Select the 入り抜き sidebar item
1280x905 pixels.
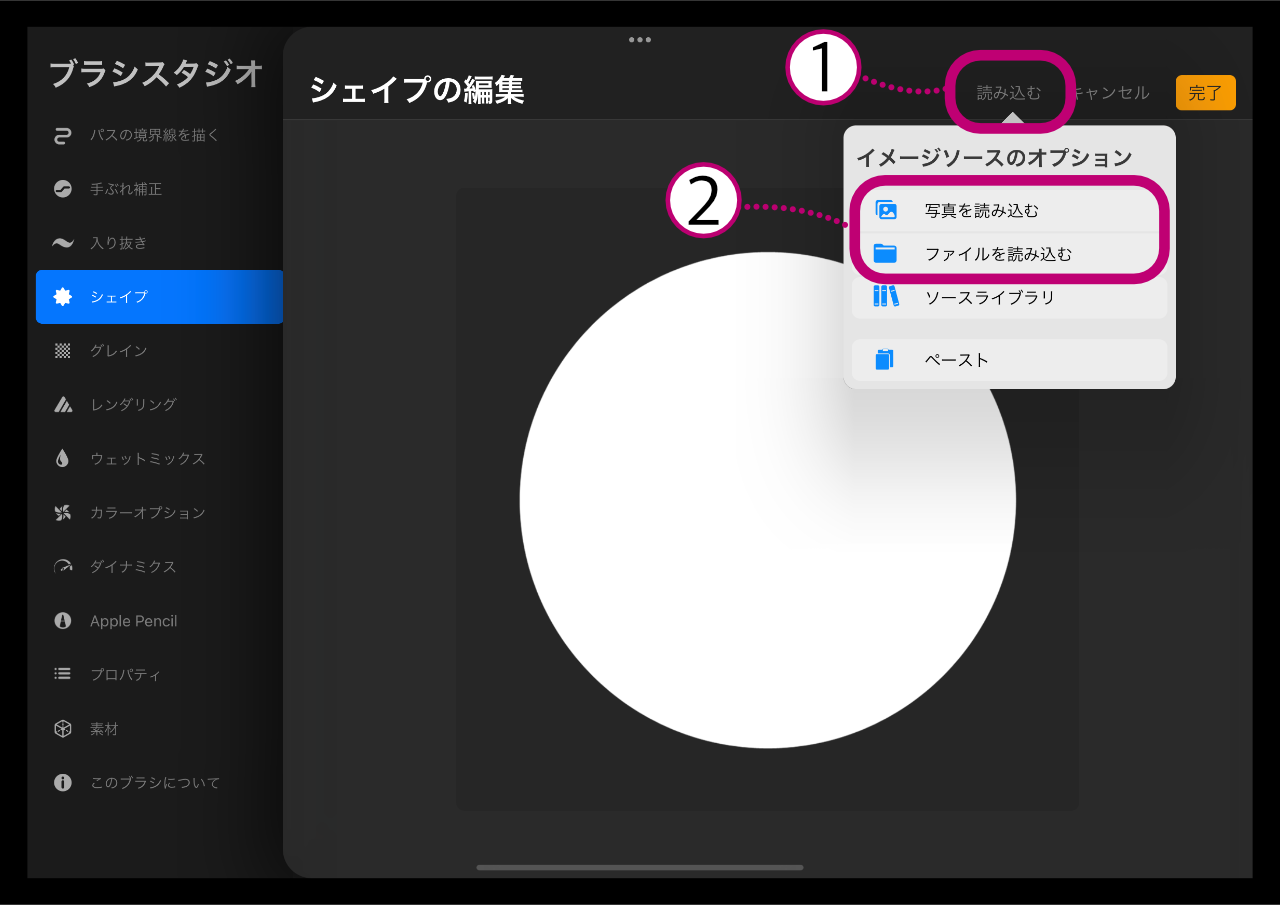pos(159,243)
